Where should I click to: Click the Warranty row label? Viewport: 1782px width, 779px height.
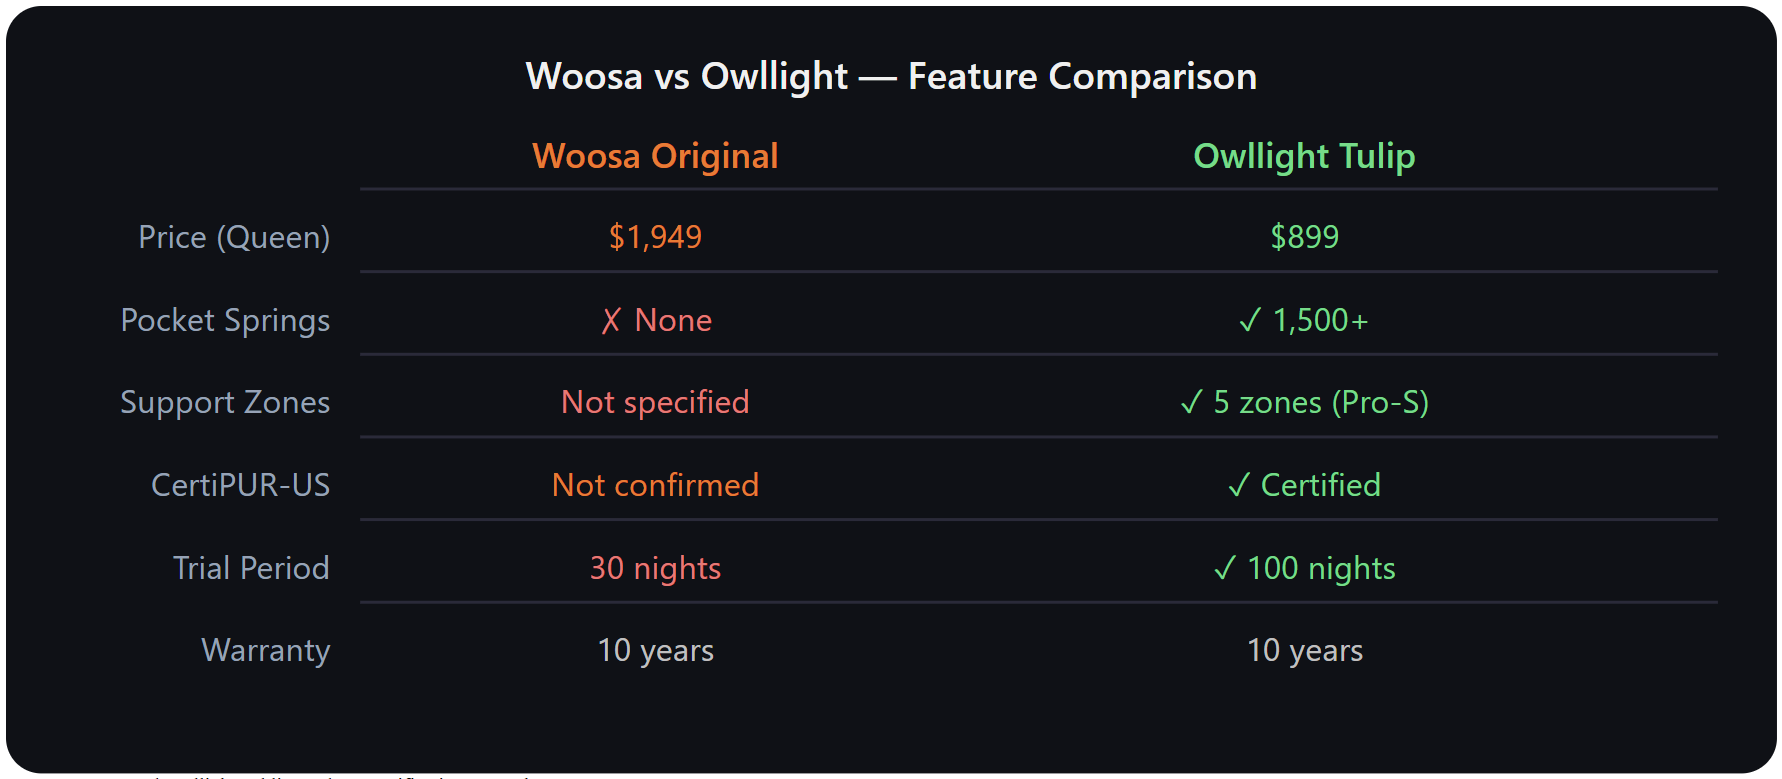click(x=266, y=651)
